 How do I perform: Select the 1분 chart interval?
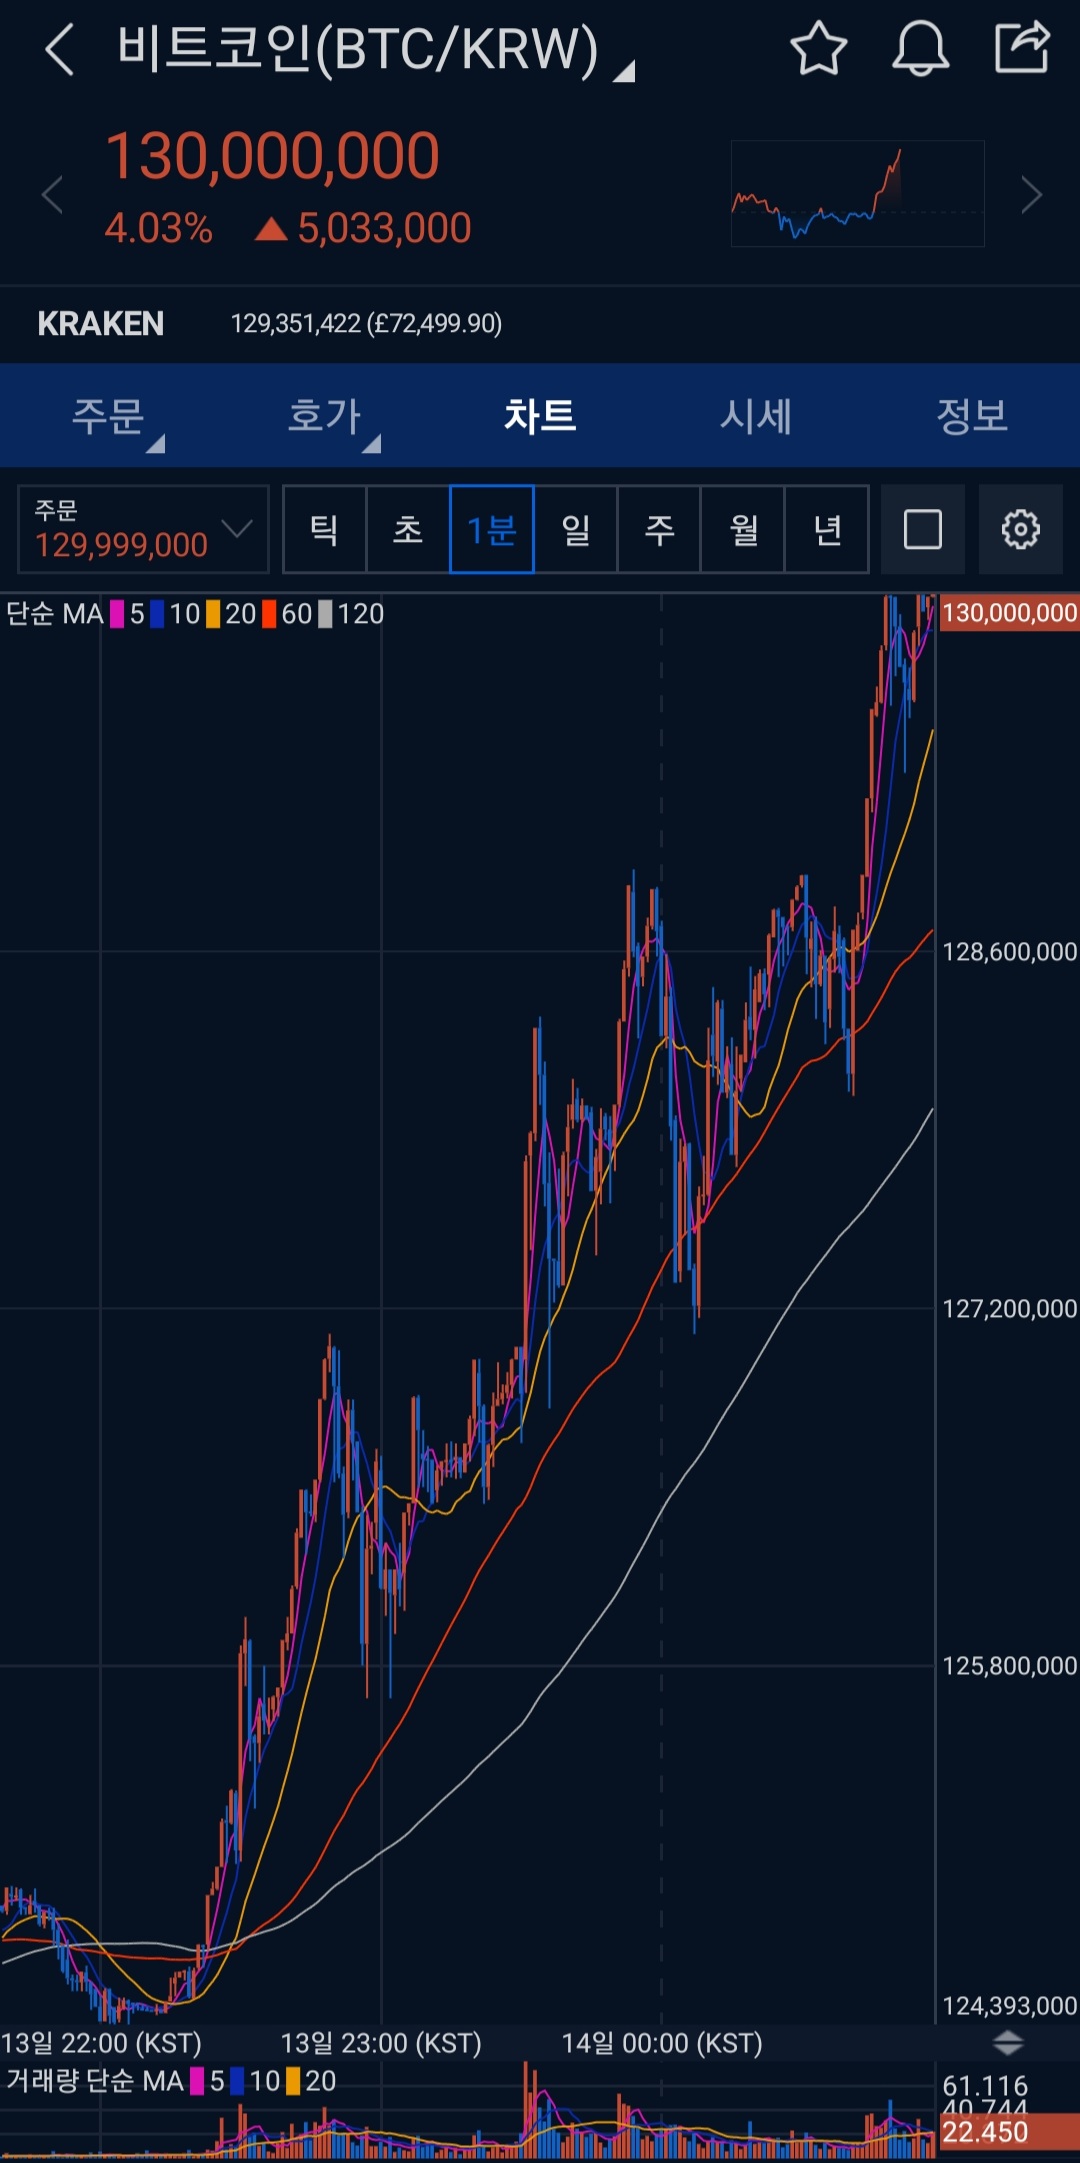(x=491, y=529)
